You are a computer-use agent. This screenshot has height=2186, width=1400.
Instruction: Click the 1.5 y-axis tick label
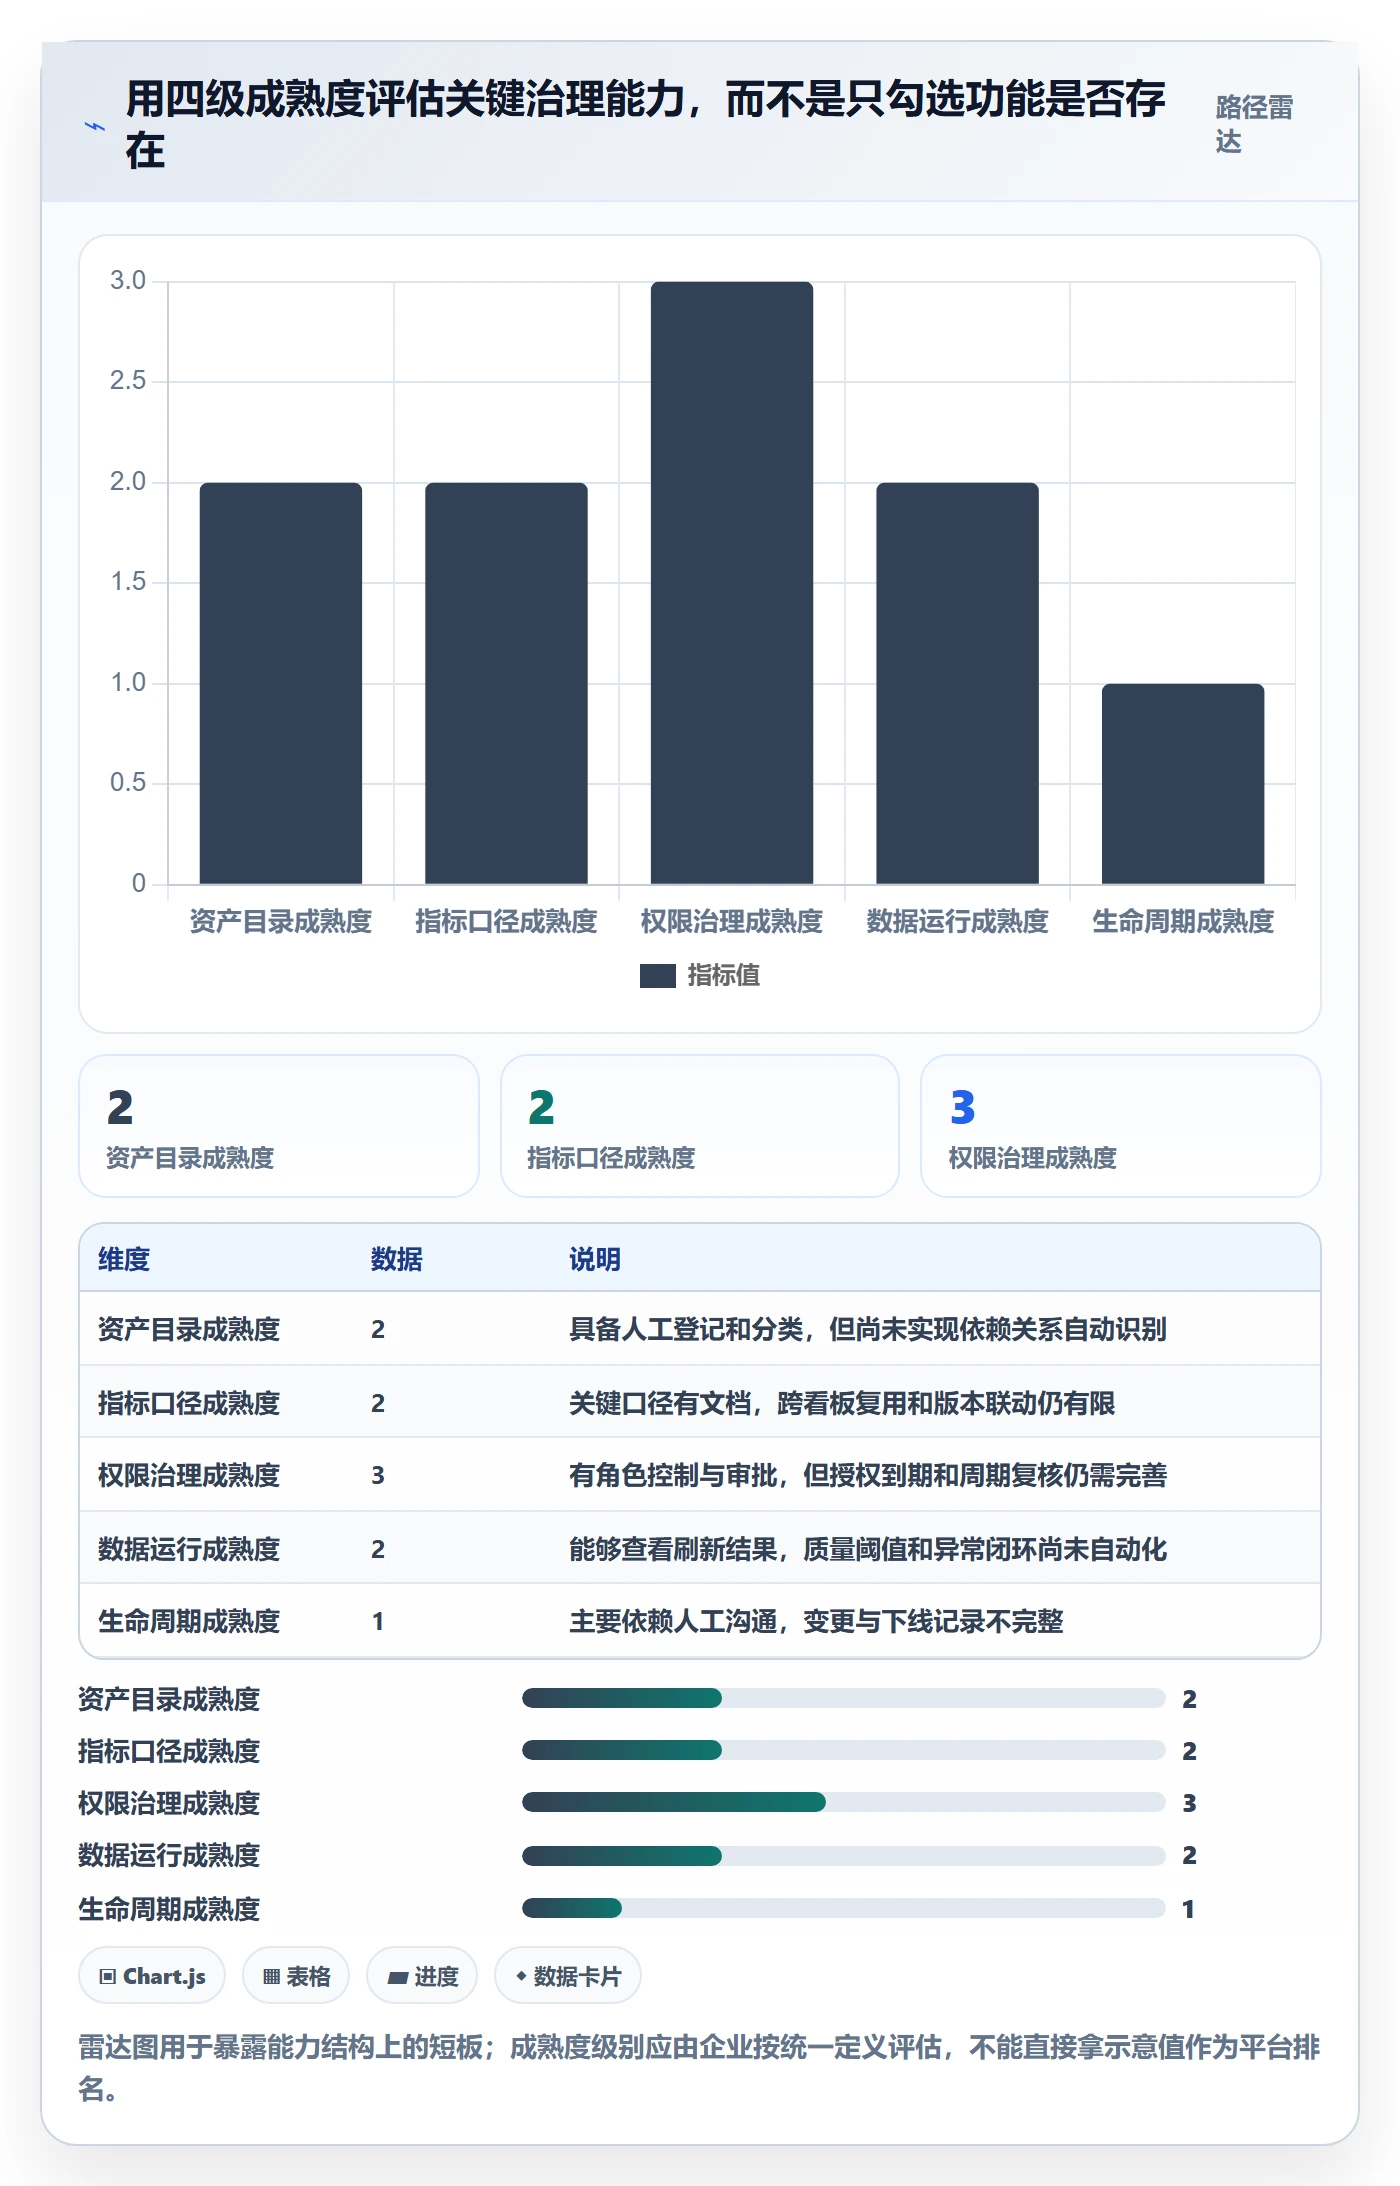[128, 582]
